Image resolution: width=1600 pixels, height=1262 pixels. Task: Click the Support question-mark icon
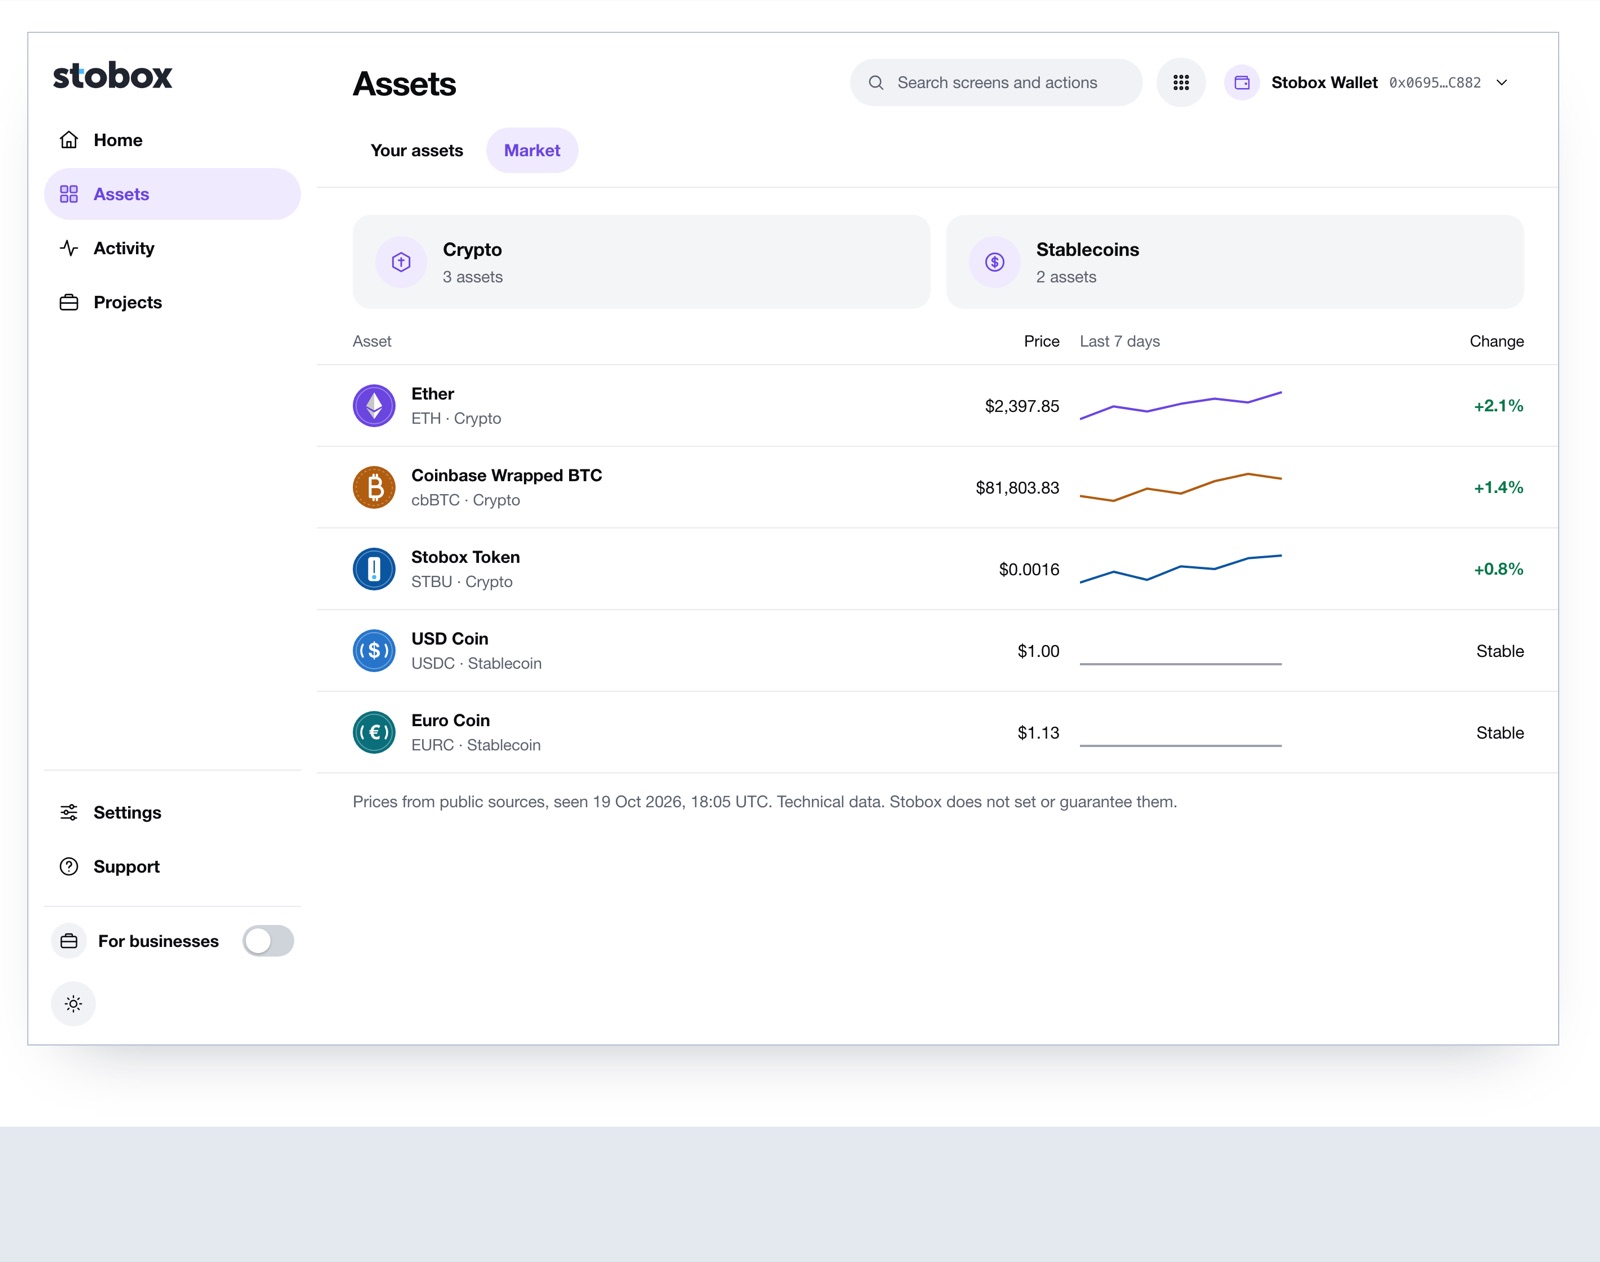tap(69, 866)
